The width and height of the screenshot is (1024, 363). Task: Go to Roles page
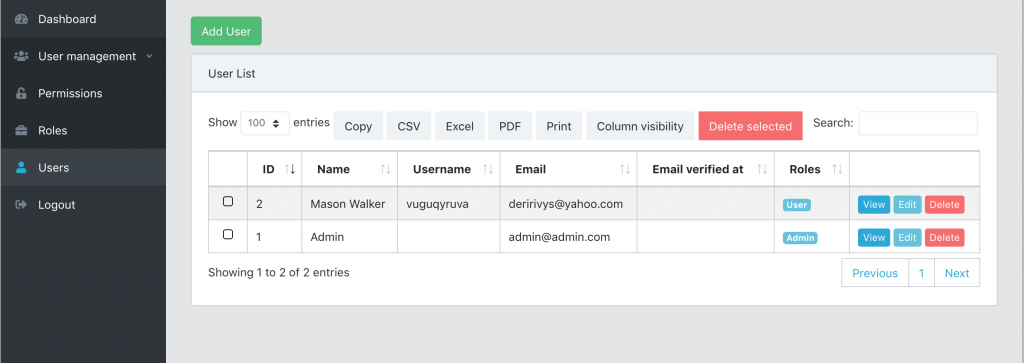click(x=83, y=131)
